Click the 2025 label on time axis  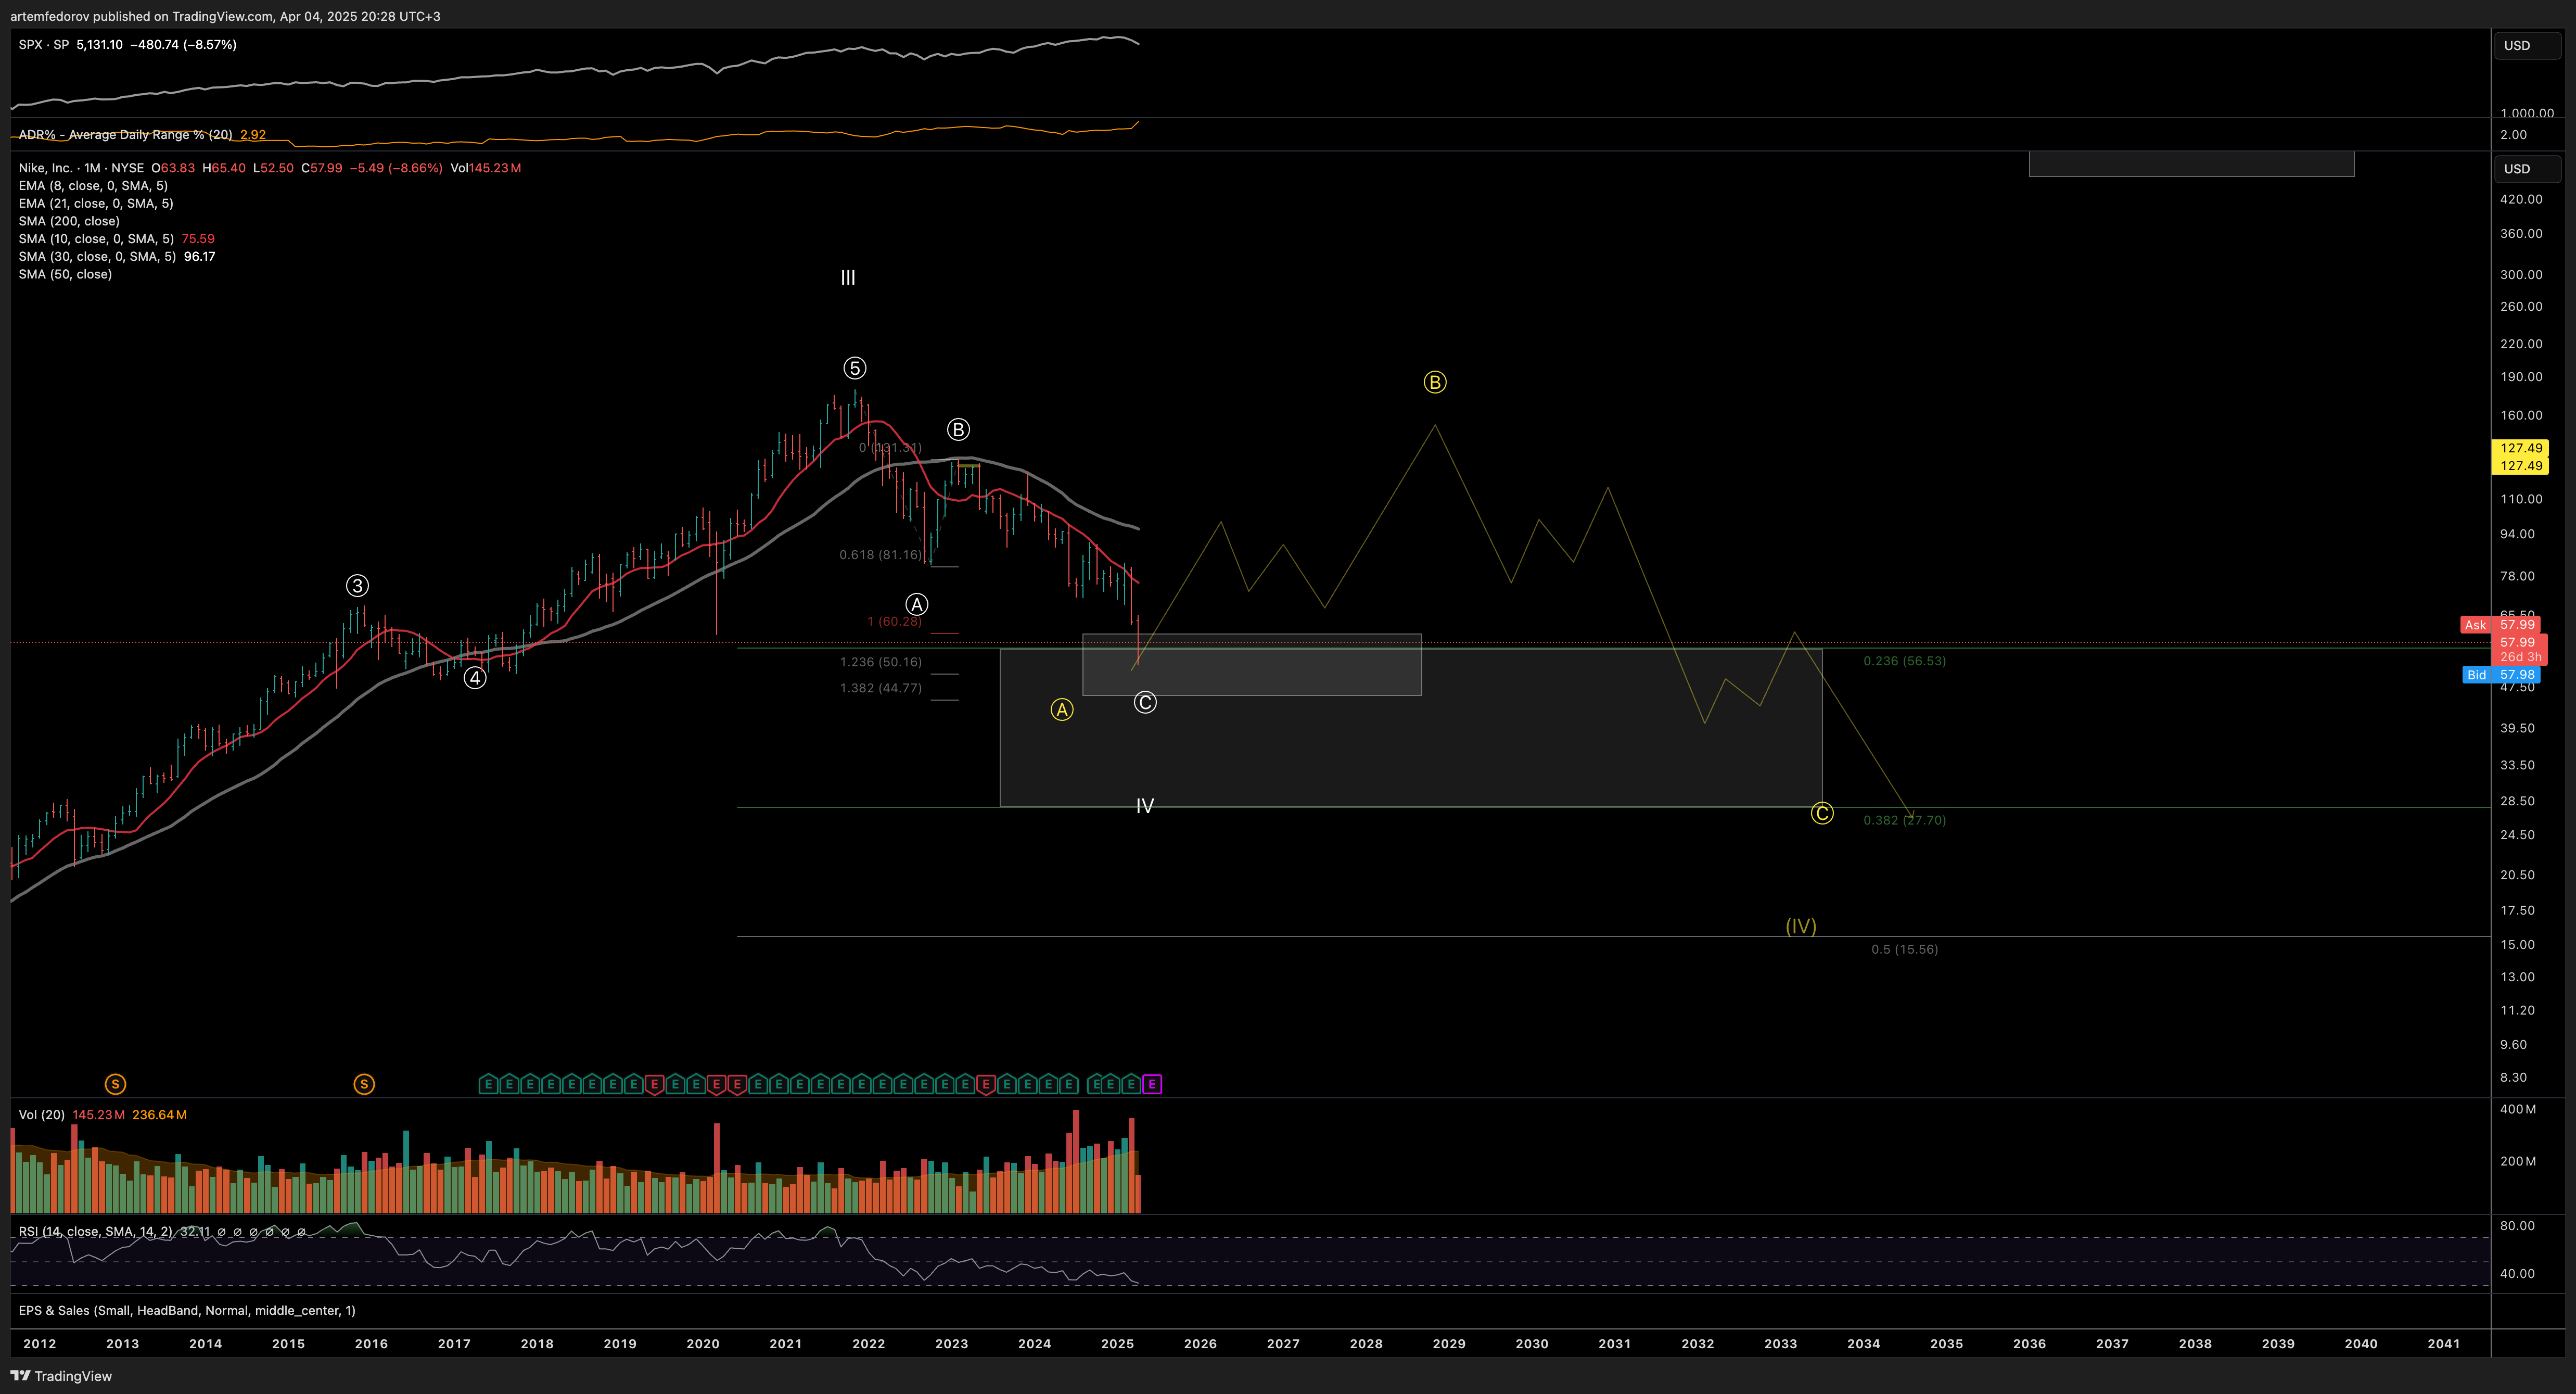point(1117,1344)
